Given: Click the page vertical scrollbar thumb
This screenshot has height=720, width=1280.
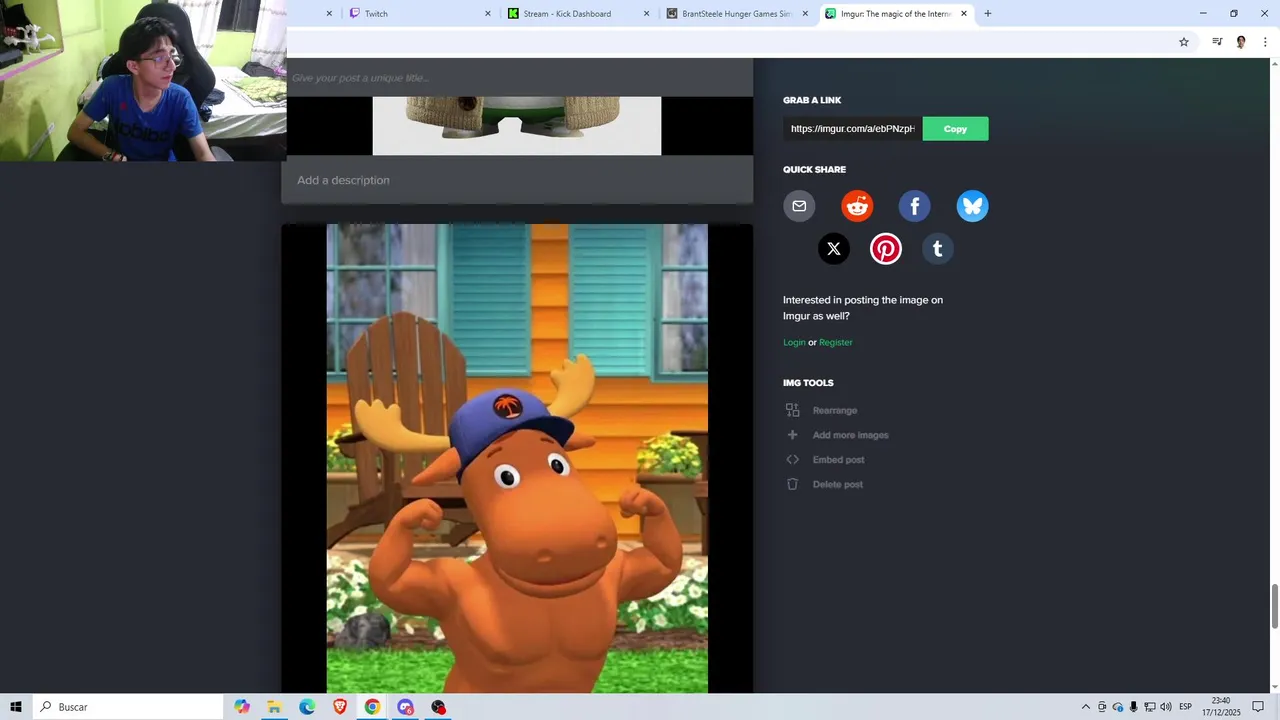Looking at the screenshot, I should (1274, 606).
